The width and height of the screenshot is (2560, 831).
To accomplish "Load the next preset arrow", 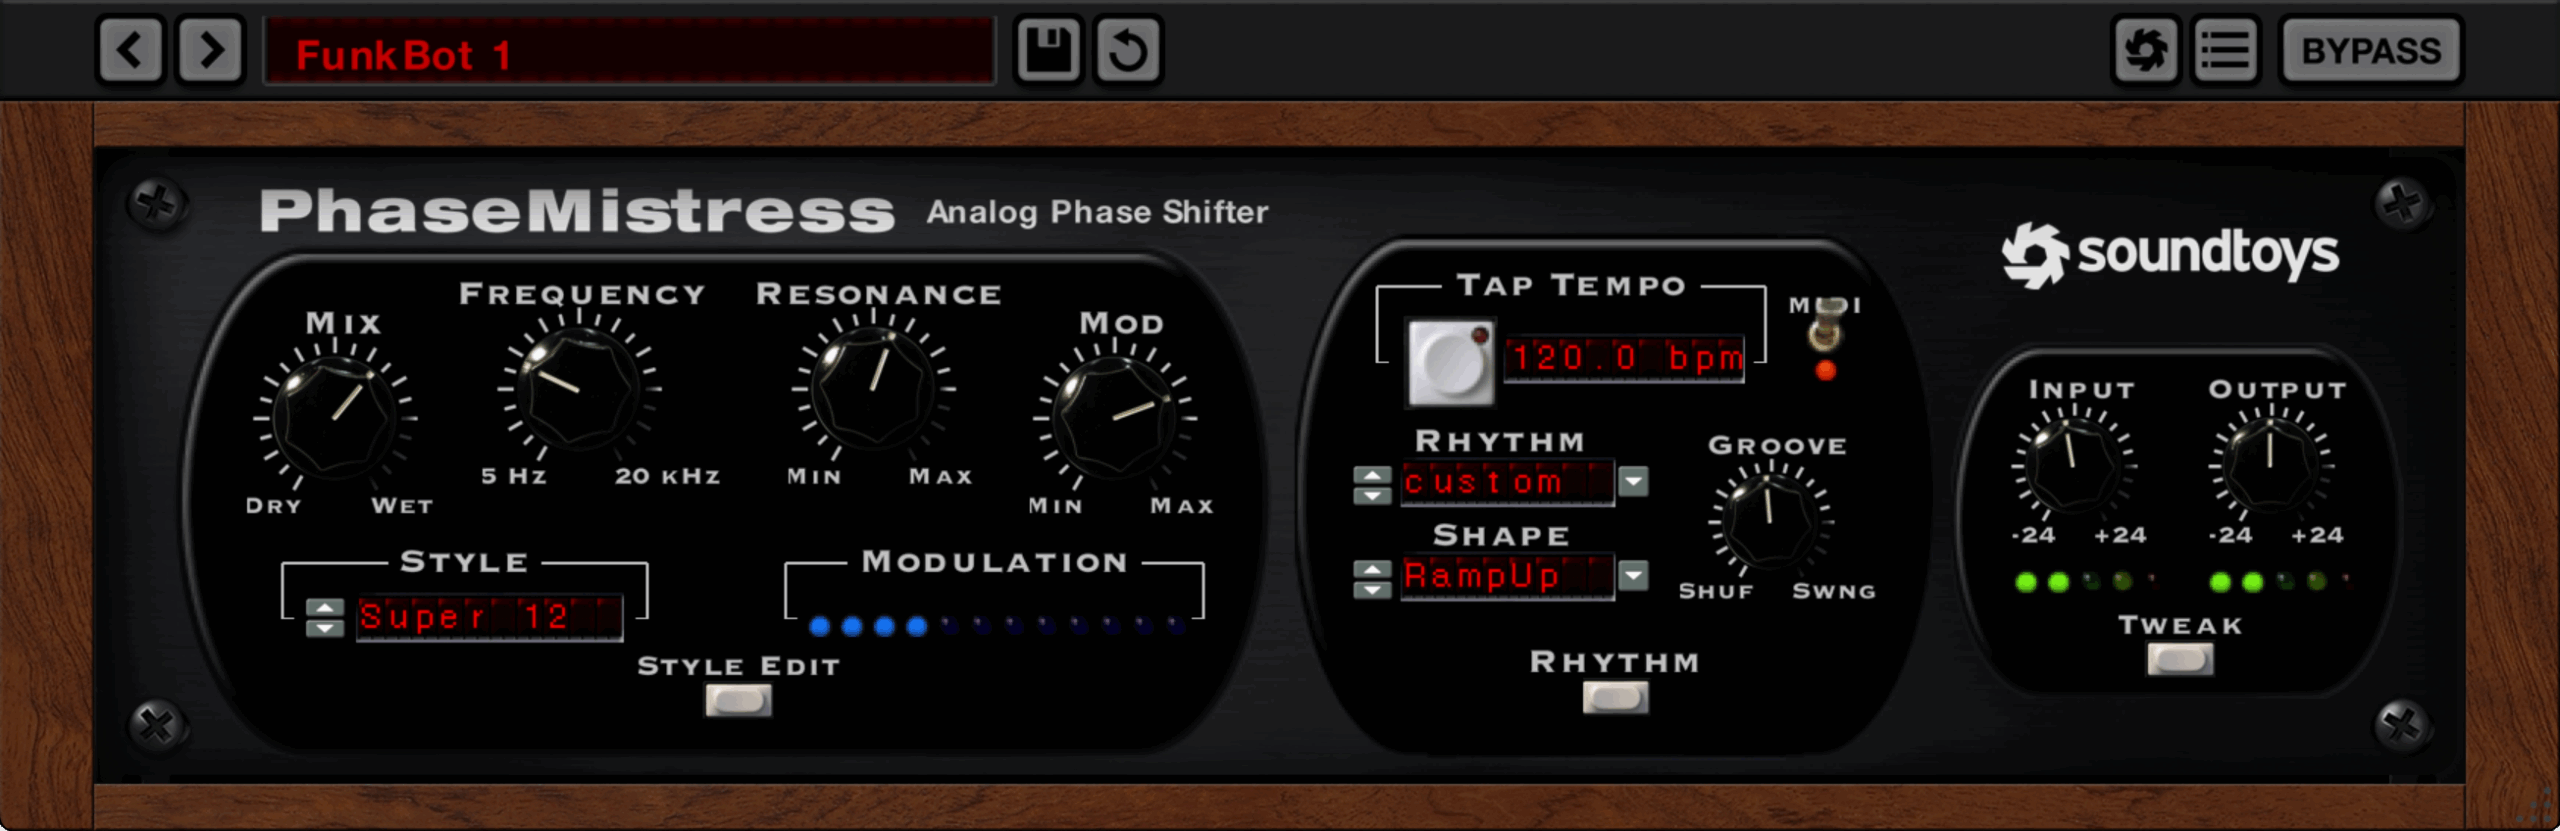I will pos(211,50).
